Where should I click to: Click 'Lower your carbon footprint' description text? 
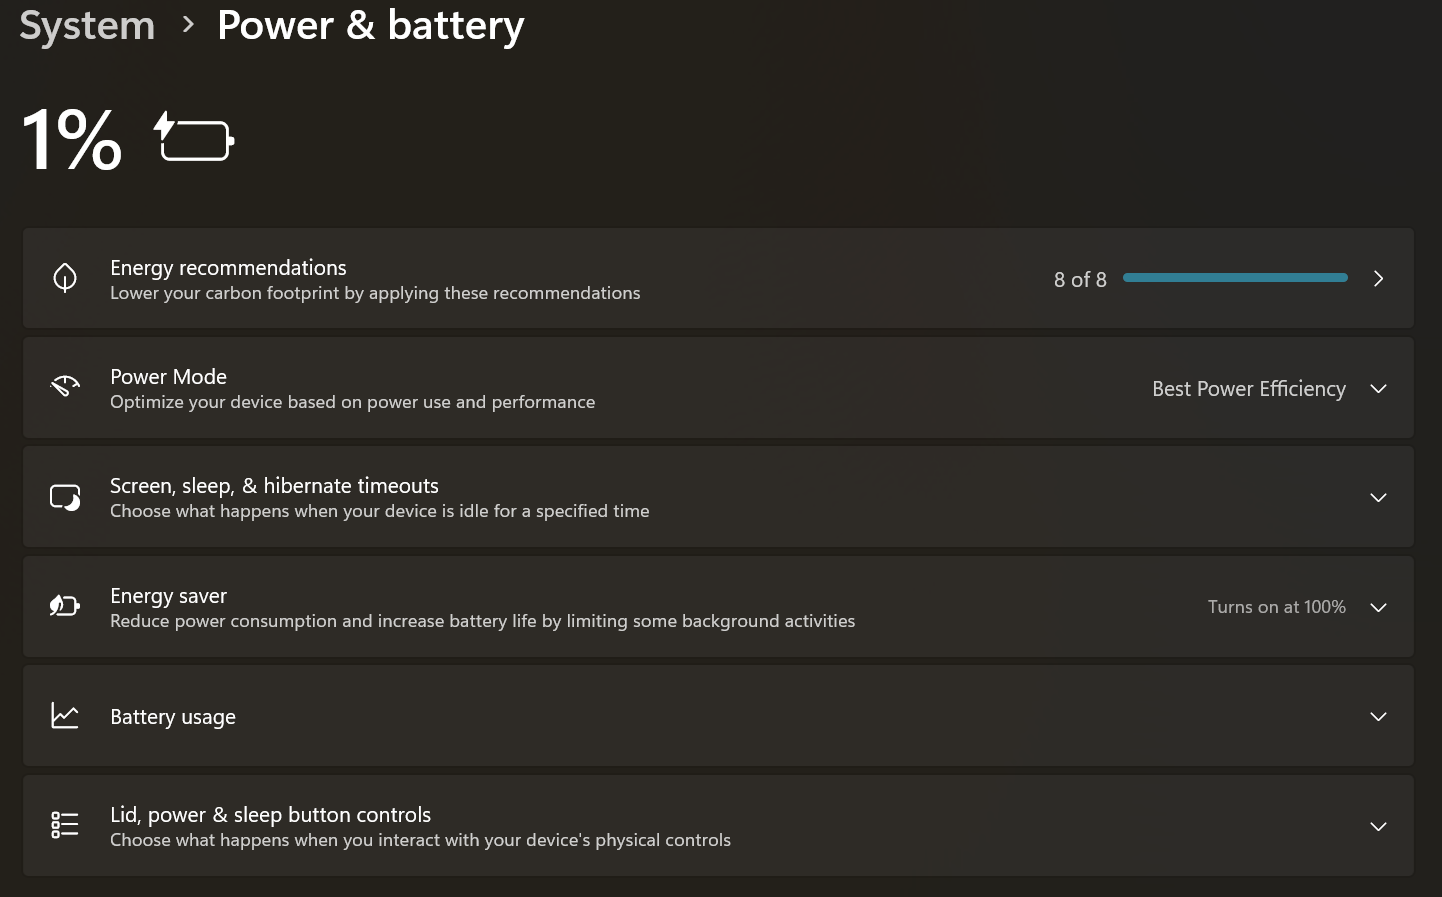(x=375, y=293)
